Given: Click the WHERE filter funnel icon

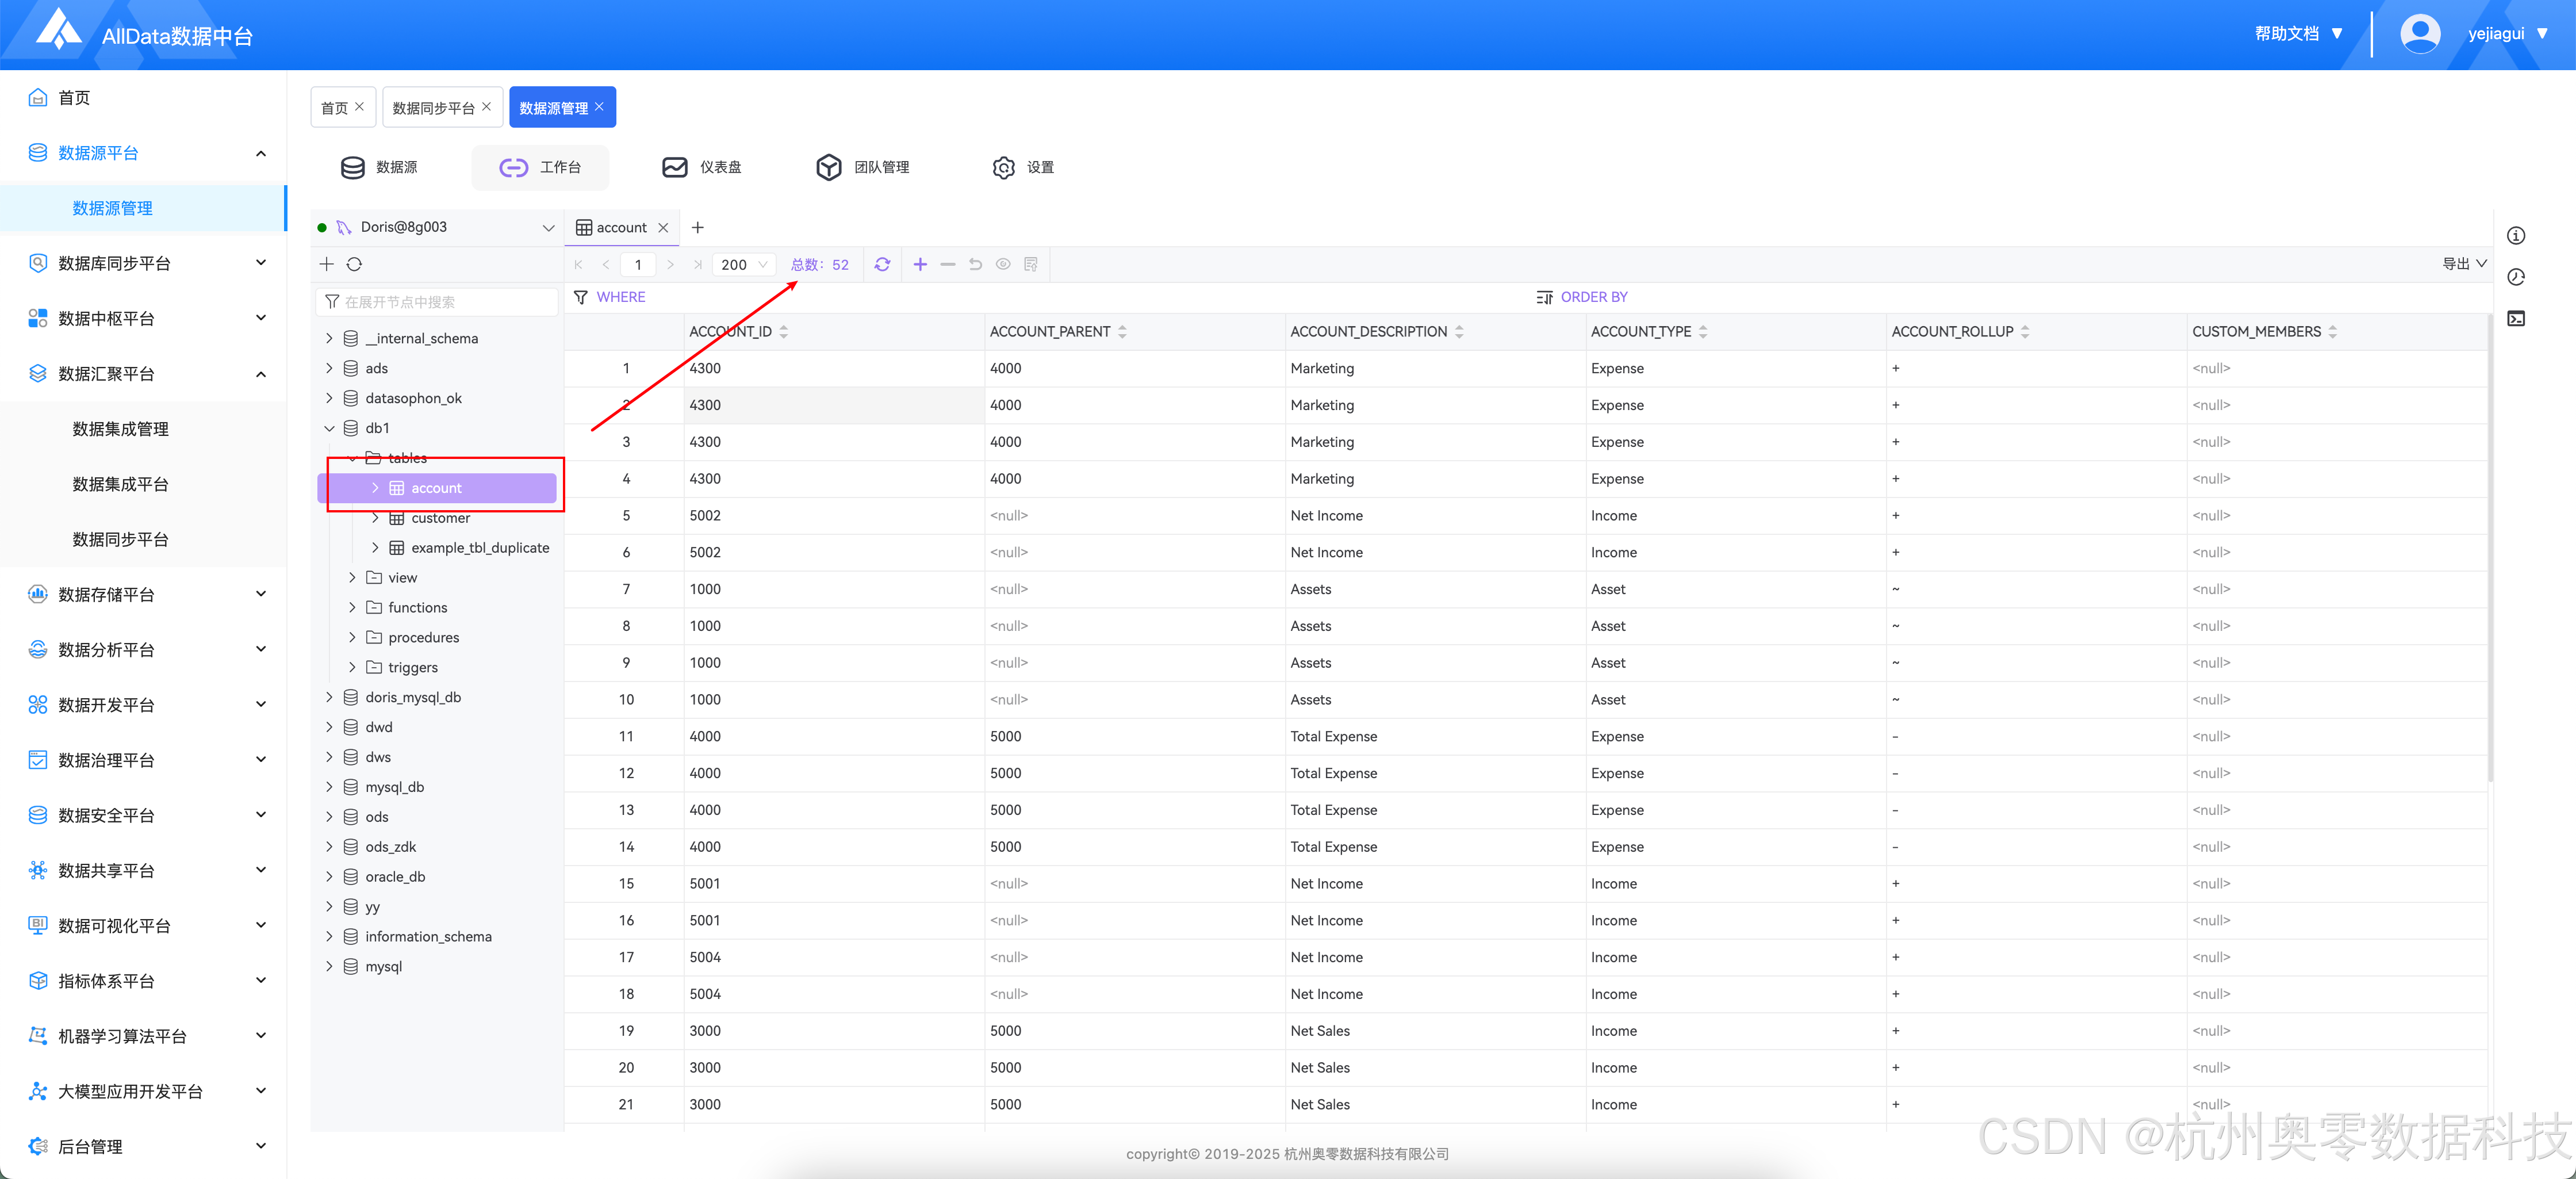Looking at the screenshot, I should pos(581,297).
